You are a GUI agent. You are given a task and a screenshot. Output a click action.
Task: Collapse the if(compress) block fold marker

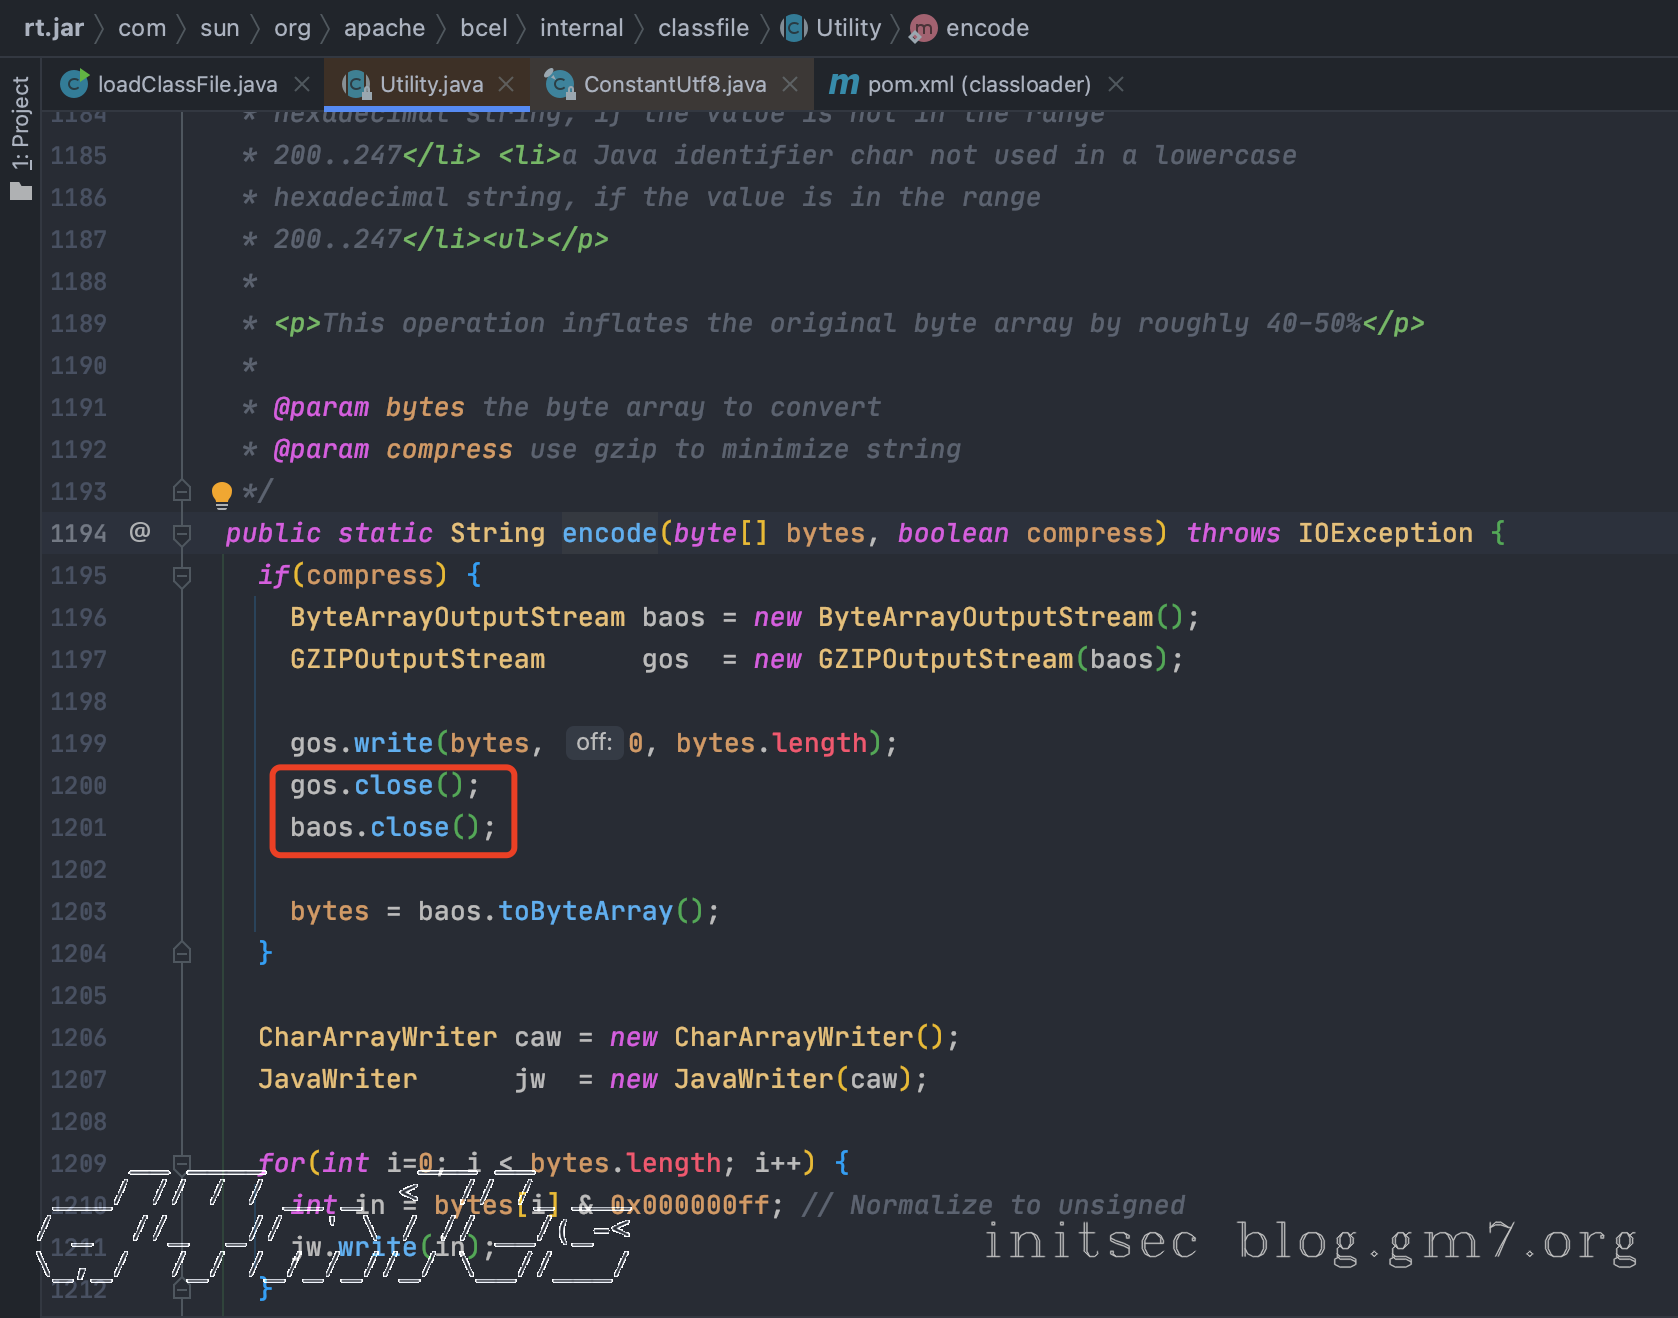point(182,576)
